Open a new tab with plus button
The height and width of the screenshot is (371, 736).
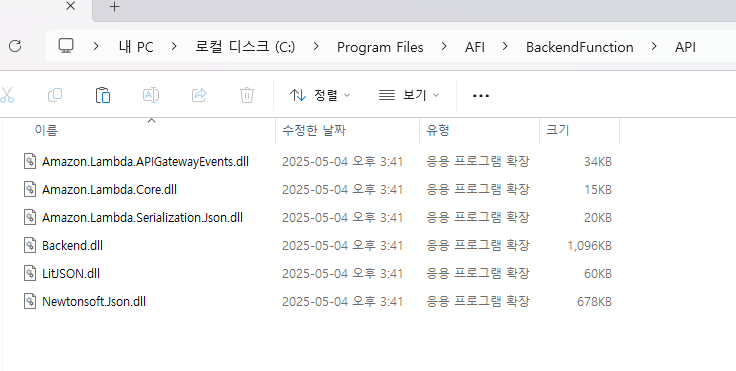(x=115, y=7)
